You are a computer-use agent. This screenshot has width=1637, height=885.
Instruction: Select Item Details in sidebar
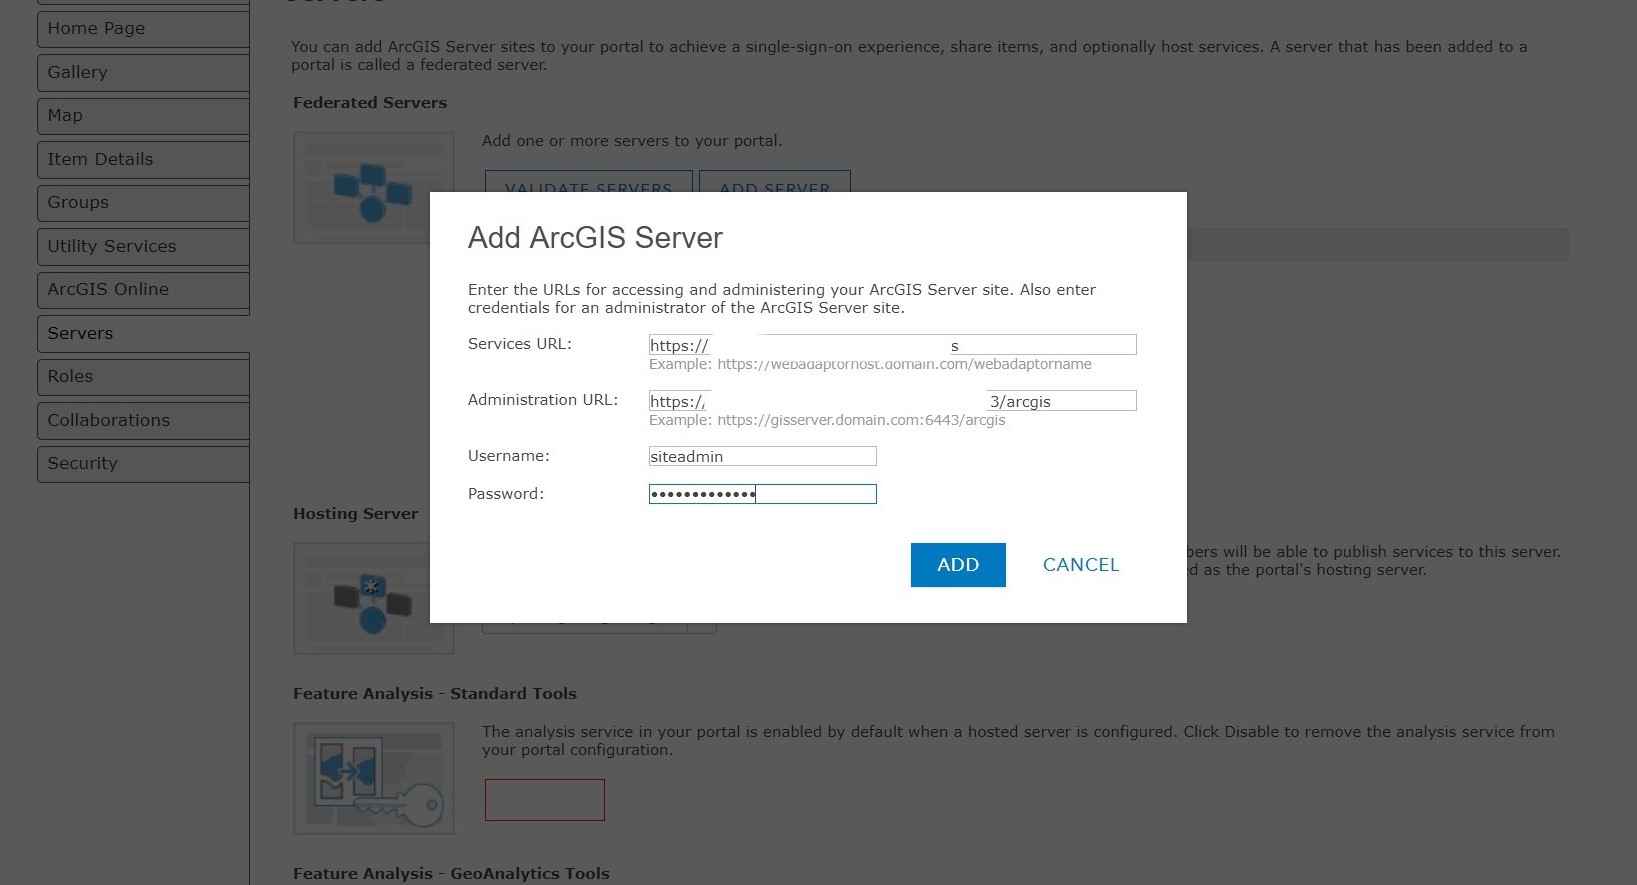[x=143, y=159]
